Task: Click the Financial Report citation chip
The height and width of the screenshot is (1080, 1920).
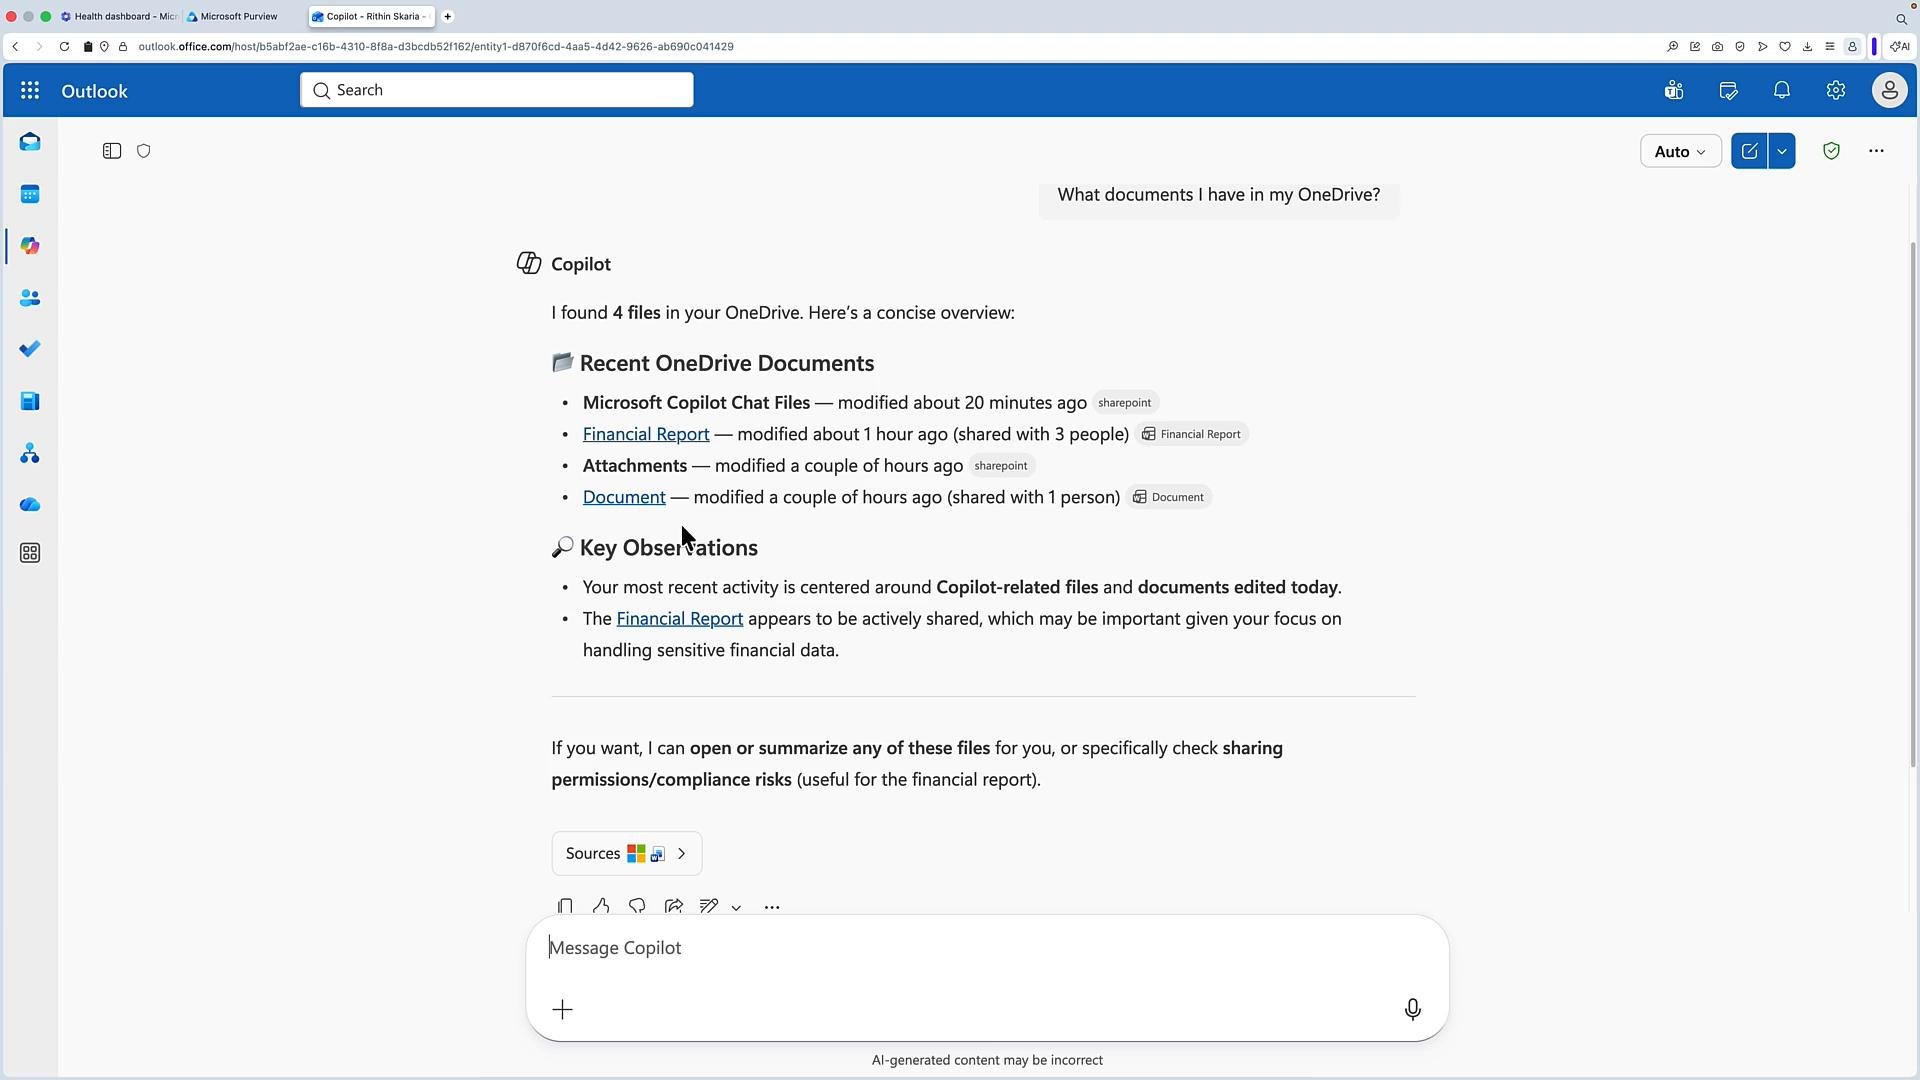Action: point(1192,434)
